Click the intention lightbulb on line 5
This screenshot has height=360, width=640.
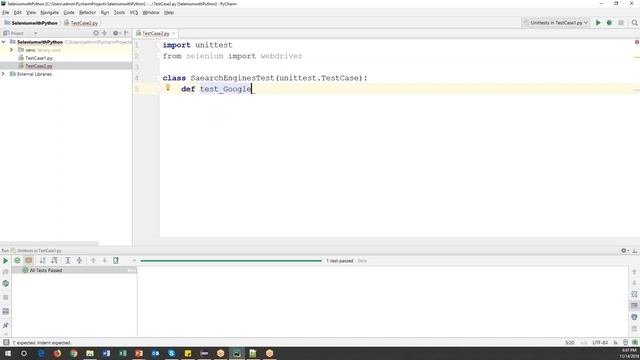[x=168, y=88]
